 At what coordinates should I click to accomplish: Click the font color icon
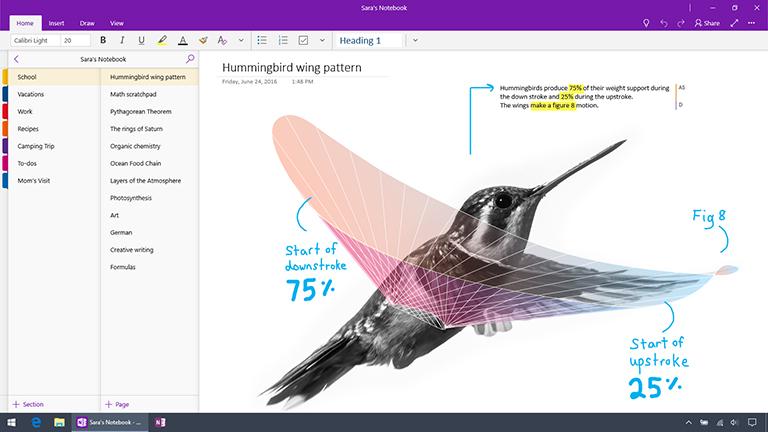pos(182,41)
